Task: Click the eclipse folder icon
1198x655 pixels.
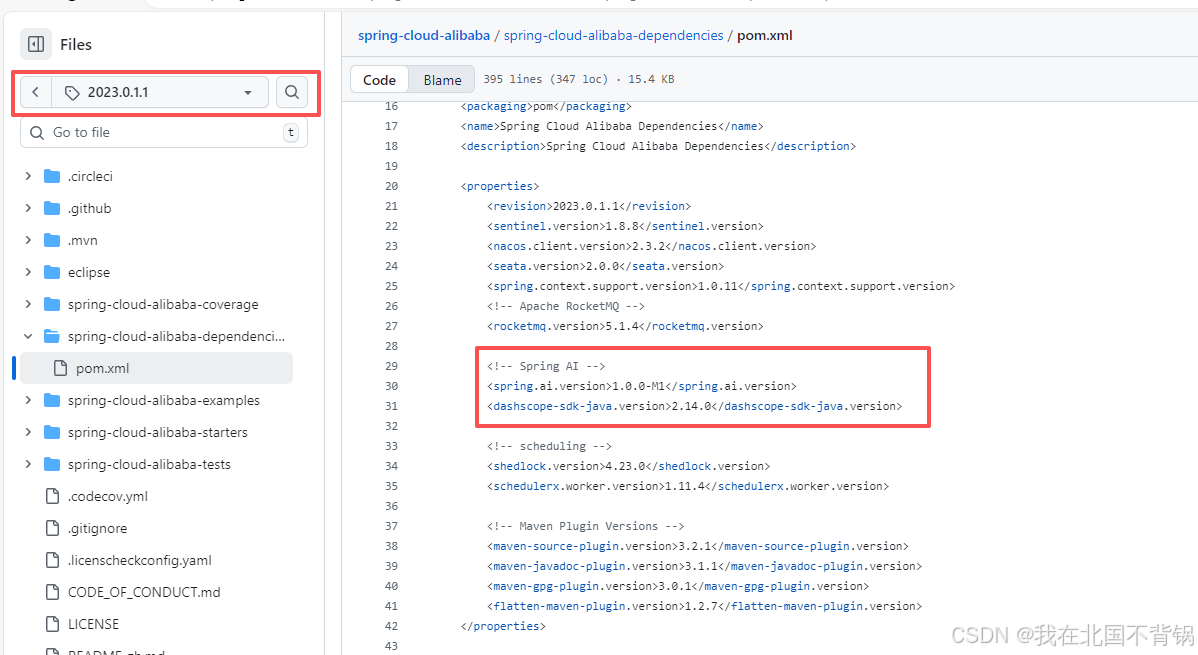Action: point(52,272)
